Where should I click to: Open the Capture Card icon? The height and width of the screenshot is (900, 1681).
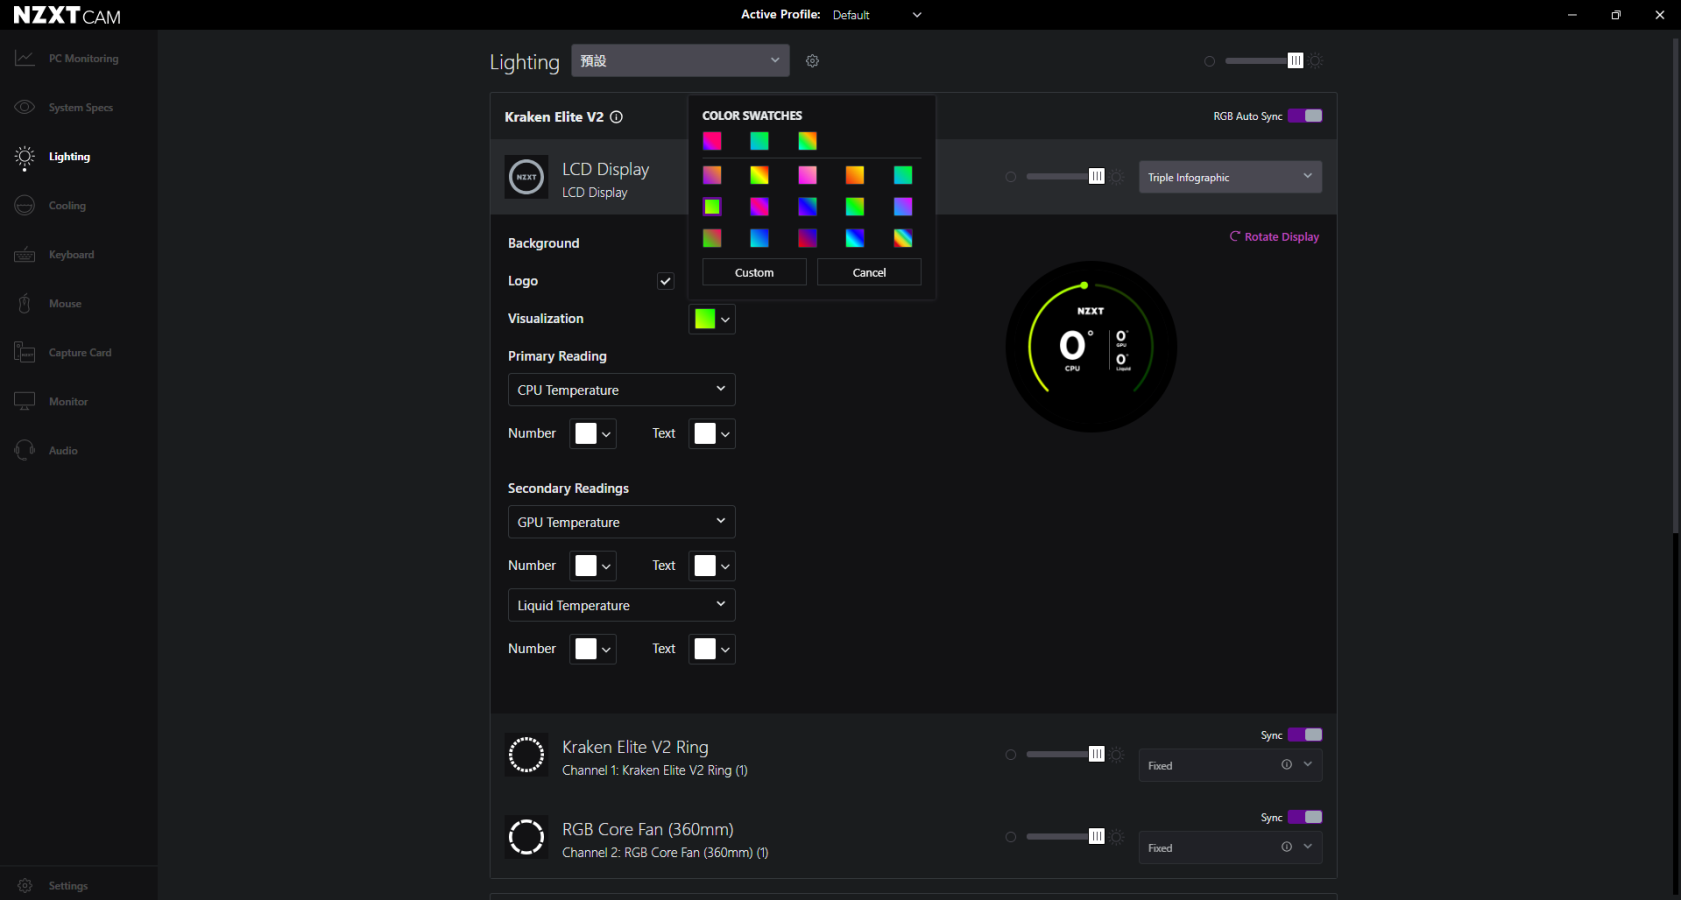click(x=25, y=353)
